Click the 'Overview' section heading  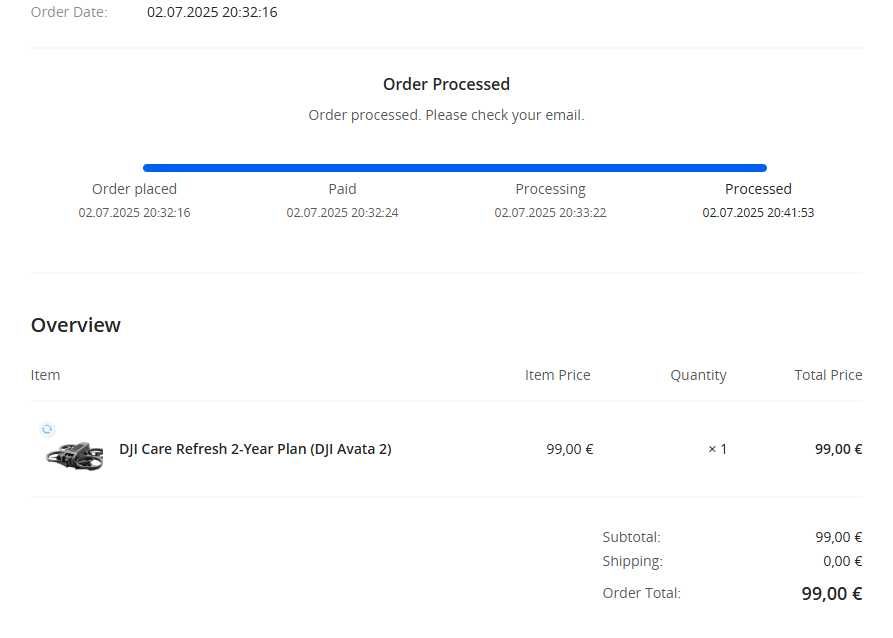[76, 325]
